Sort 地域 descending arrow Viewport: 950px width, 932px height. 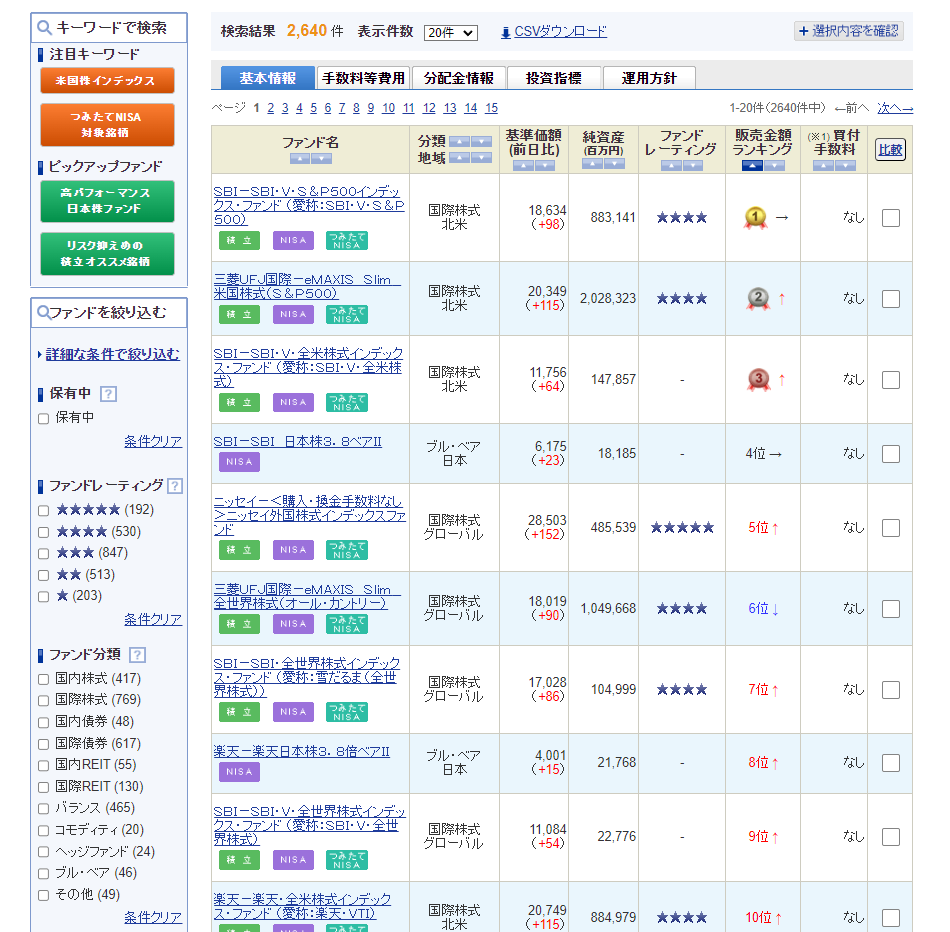pyautogui.click(x=482, y=158)
